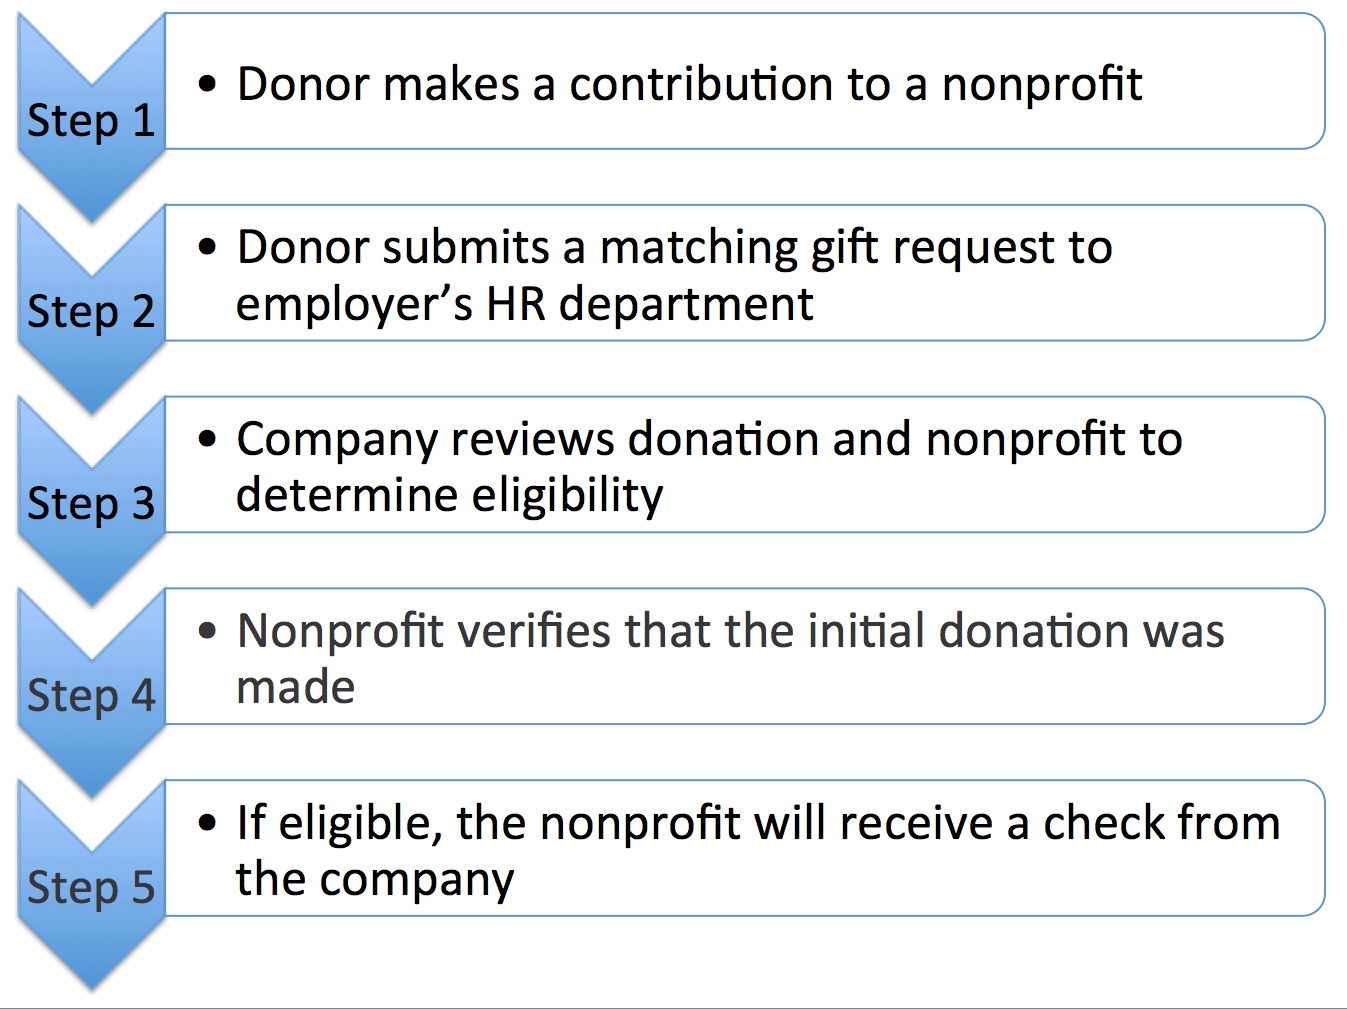Click the "the company" text in Step 5

[375, 880]
